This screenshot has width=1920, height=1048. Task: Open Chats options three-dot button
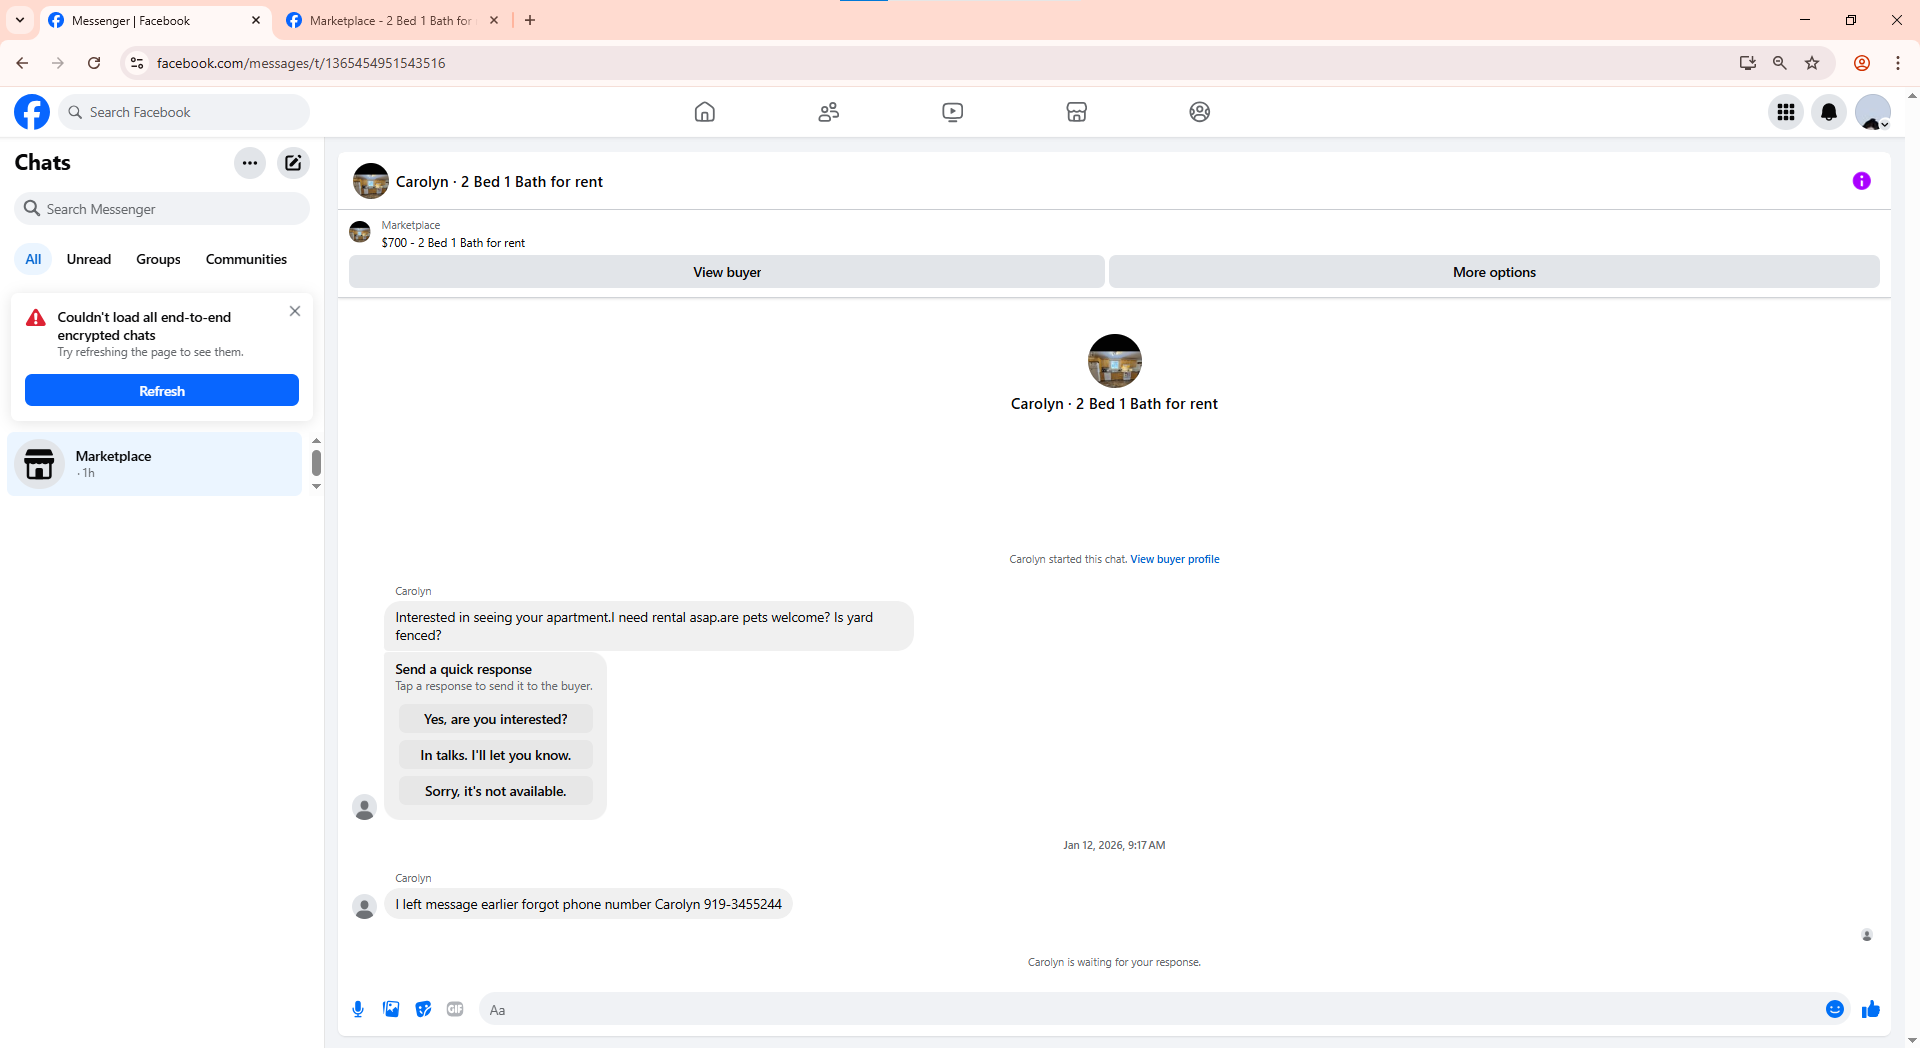(x=250, y=163)
